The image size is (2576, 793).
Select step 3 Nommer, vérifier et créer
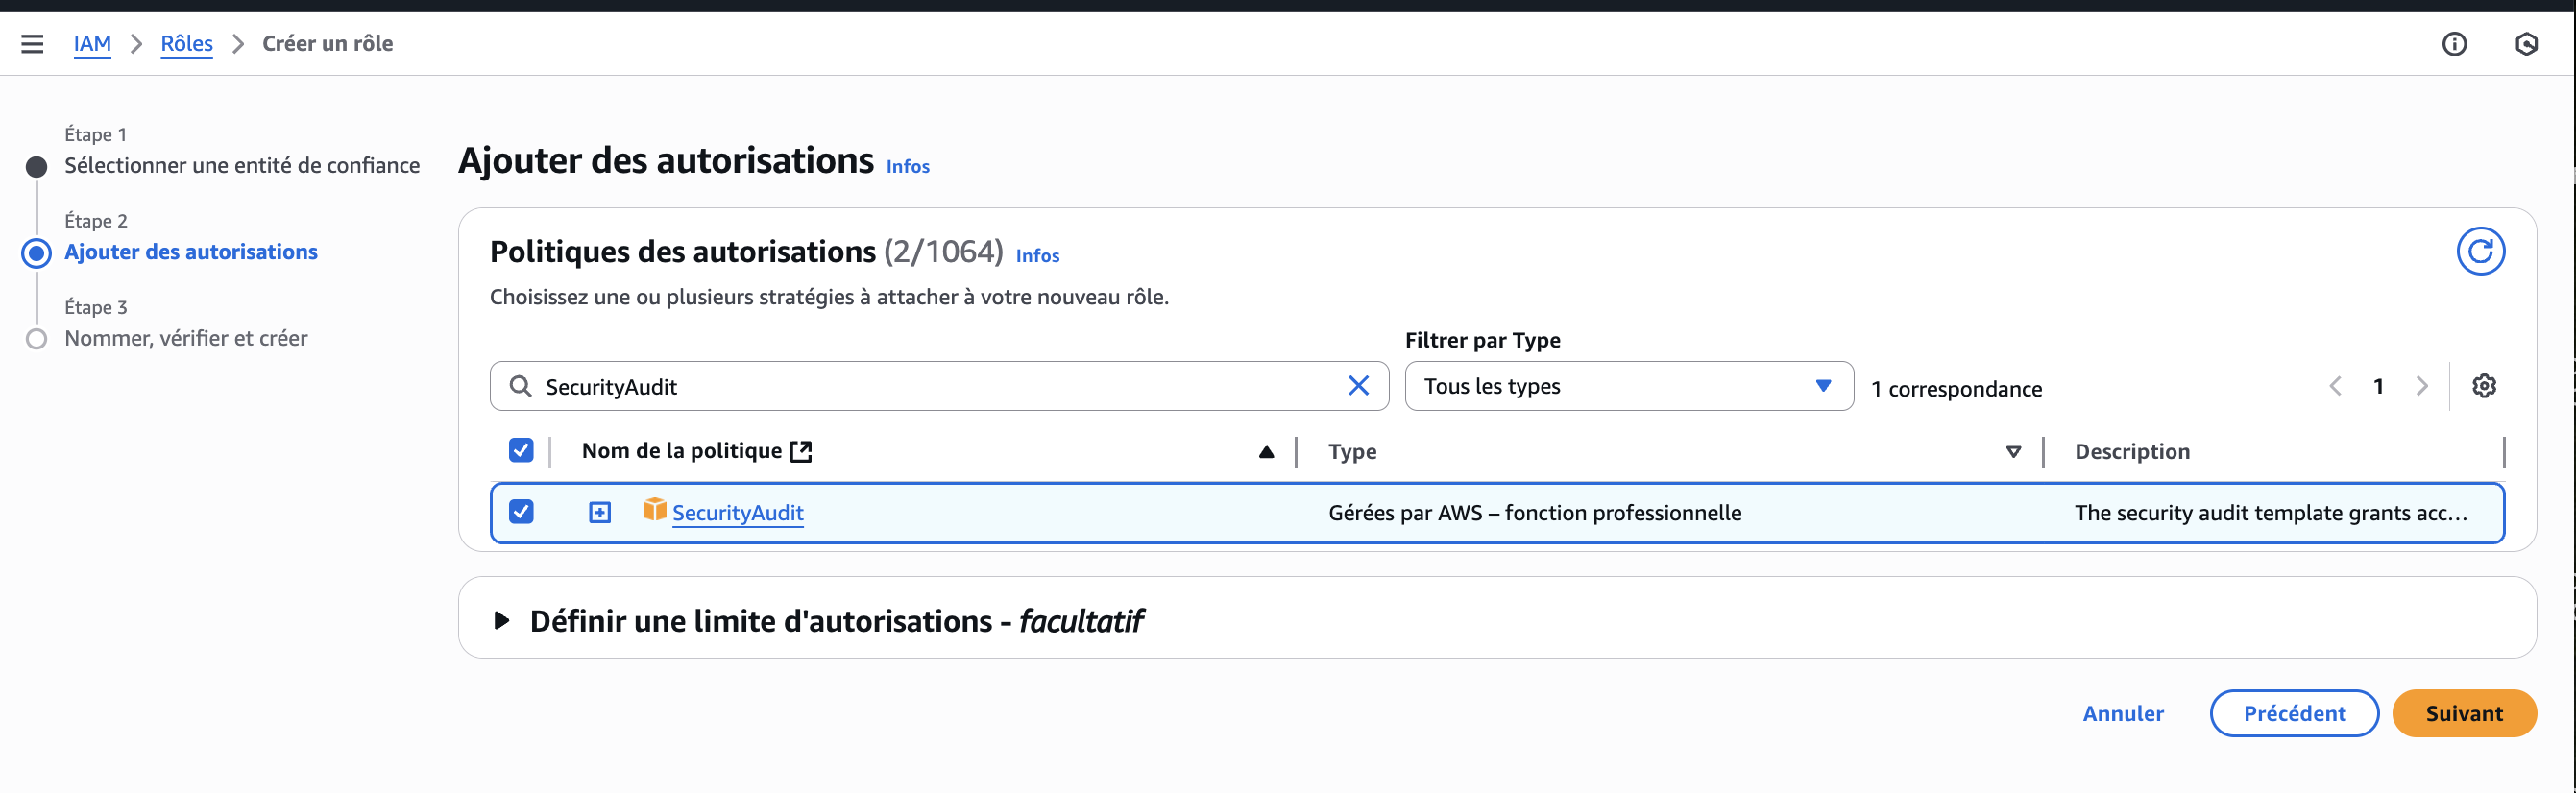(186, 339)
